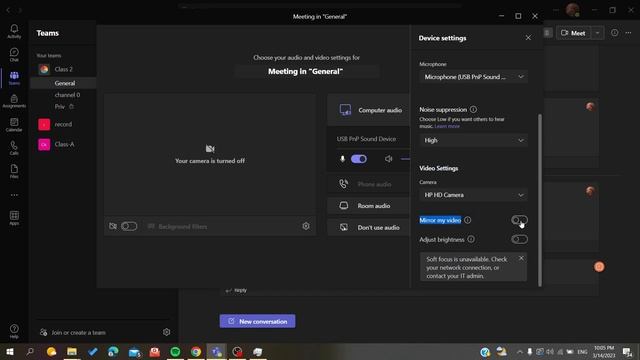Open team settings gear near Join team
Screen dimensions: 640x360
[x=166, y=332]
